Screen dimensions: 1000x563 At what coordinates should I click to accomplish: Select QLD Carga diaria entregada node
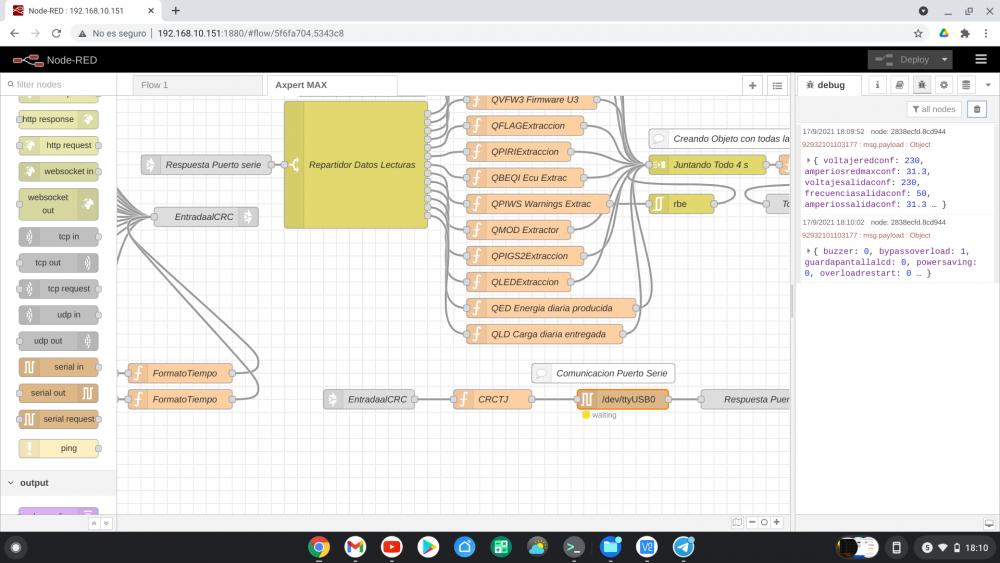click(x=545, y=335)
